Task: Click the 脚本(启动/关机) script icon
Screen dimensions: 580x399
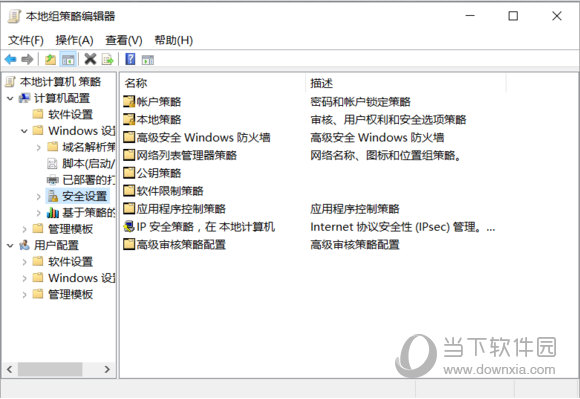Action: point(53,163)
